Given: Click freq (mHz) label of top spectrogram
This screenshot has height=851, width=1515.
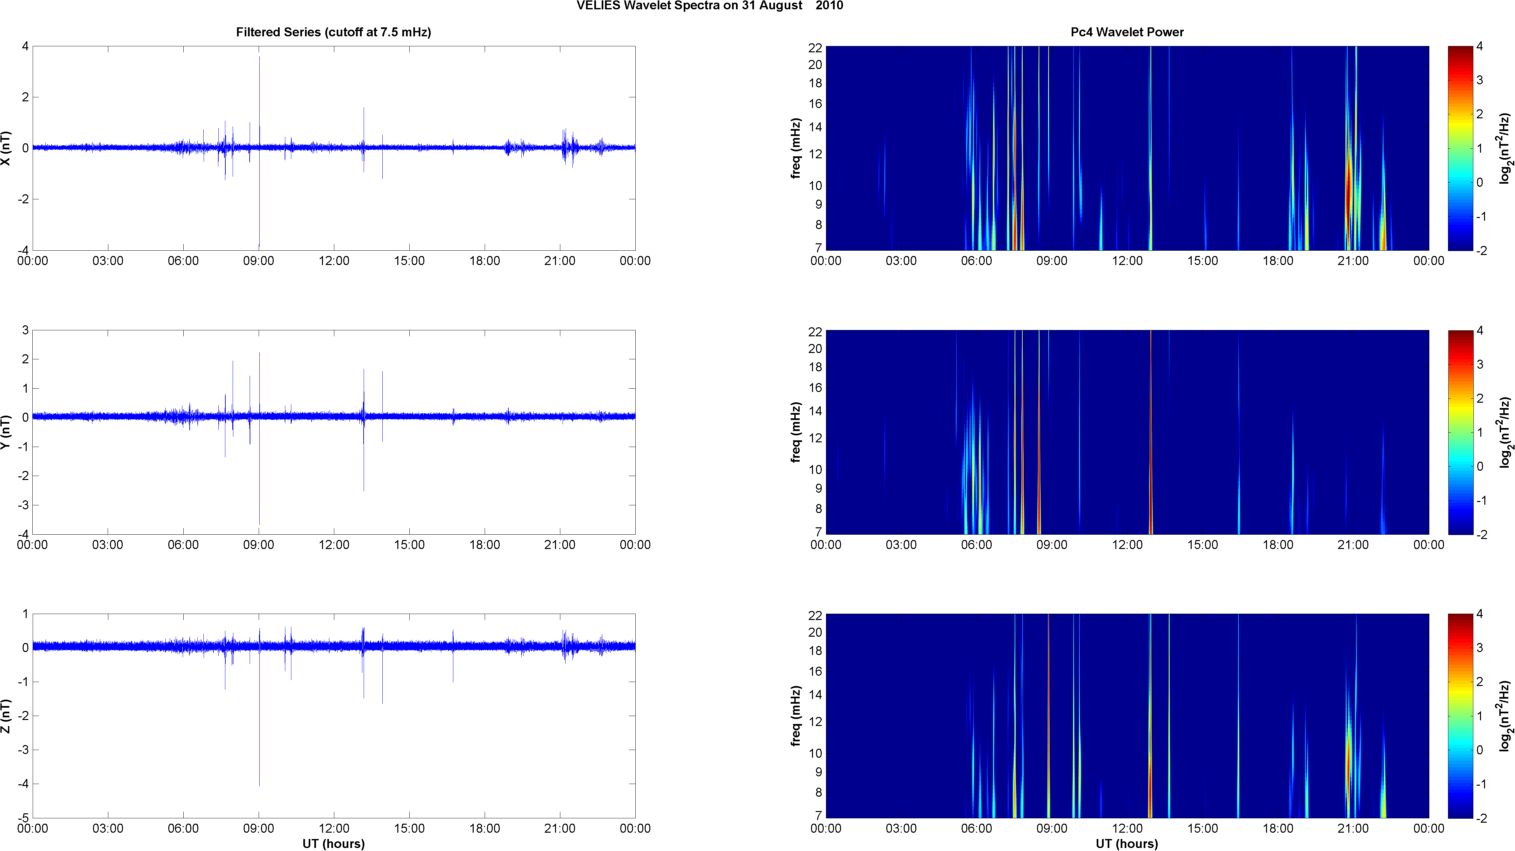Looking at the screenshot, I should [797, 148].
